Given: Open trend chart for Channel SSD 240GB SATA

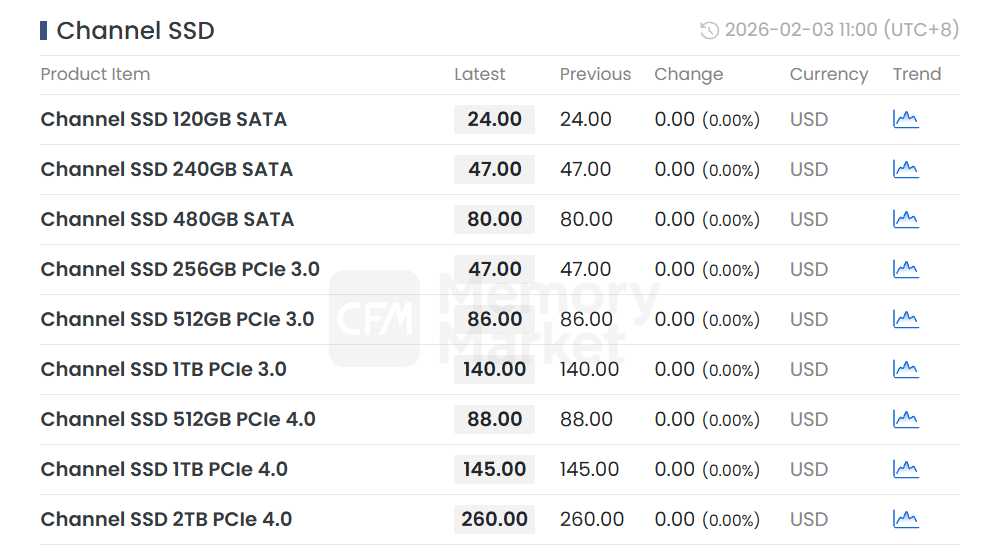Looking at the screenshot, I should [x=905, y=170].
